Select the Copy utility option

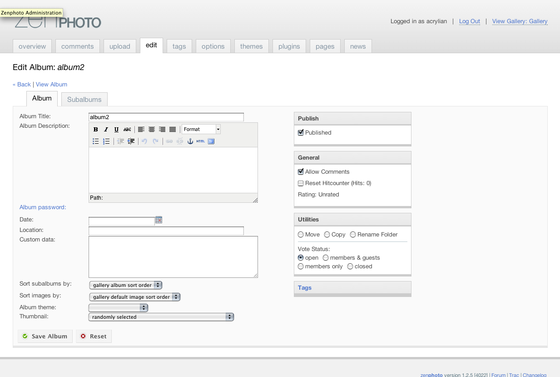327,235
